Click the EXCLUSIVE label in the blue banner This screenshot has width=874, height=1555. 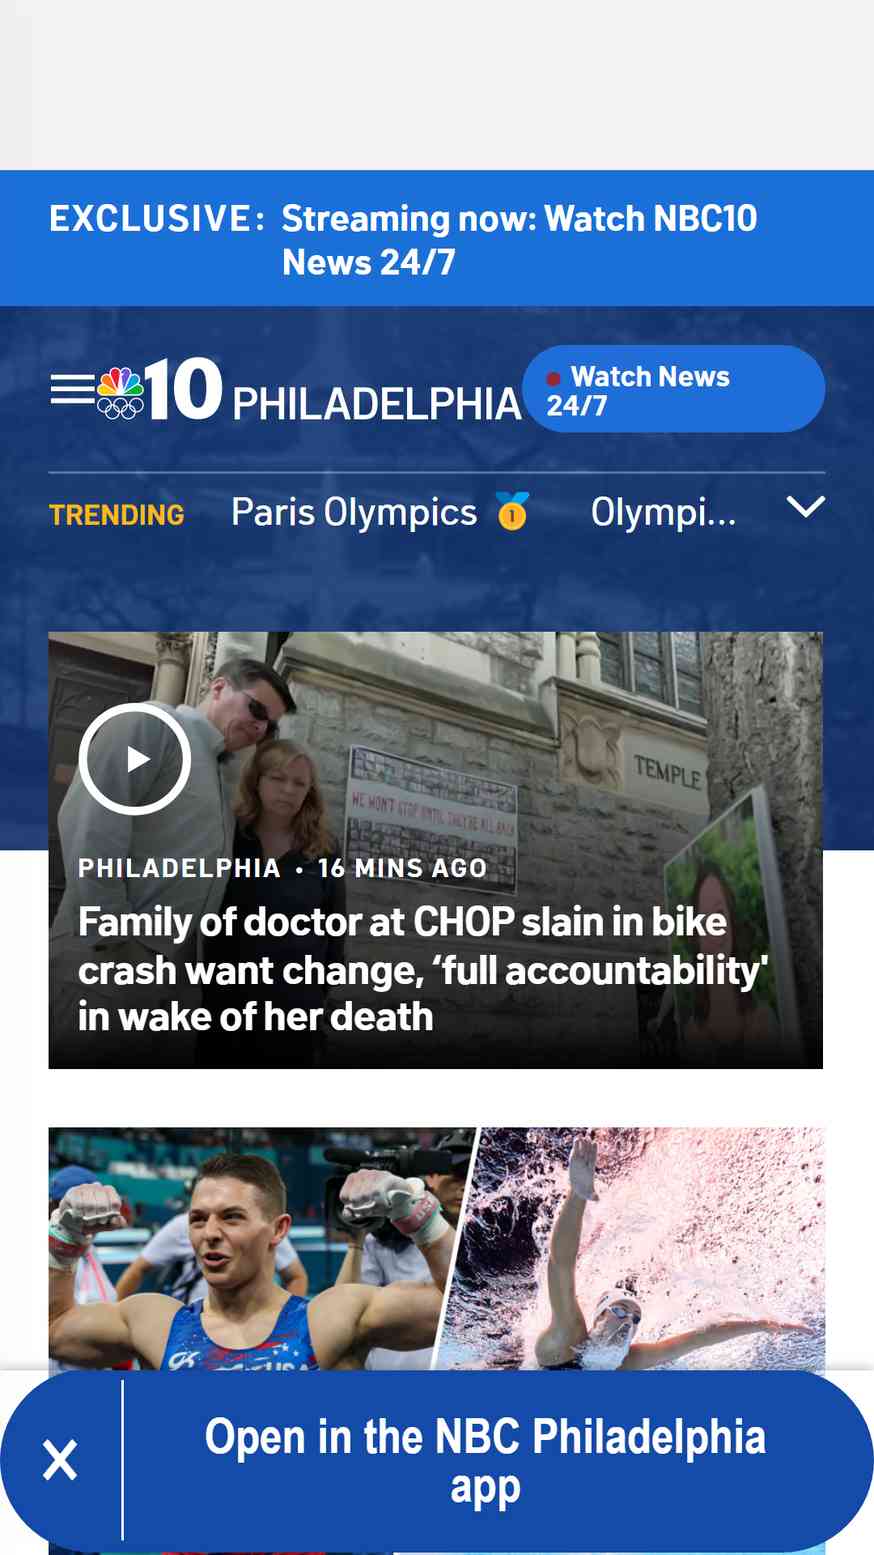(157, 218)
